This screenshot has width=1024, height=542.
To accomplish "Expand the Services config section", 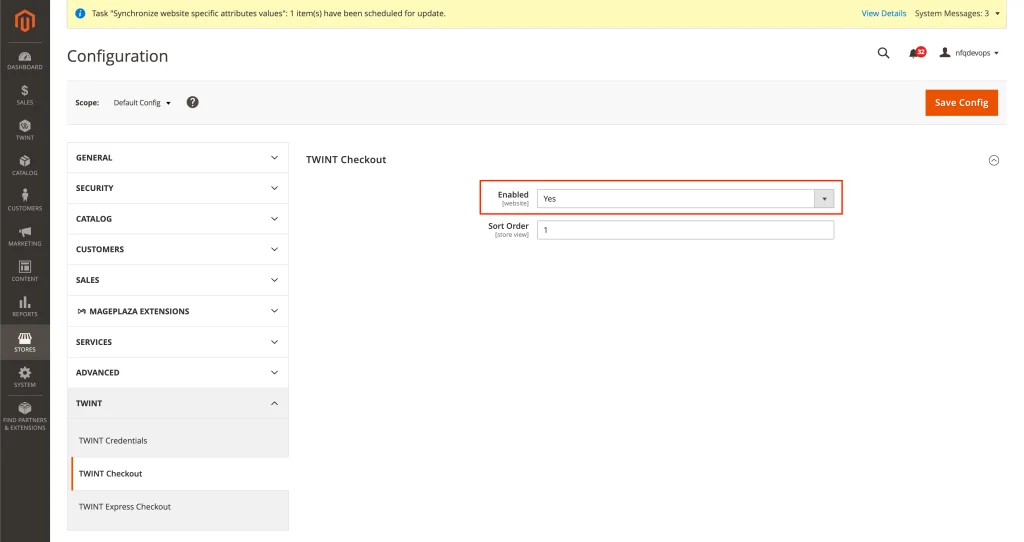I will pyautogui.click(x=178, y=342).
